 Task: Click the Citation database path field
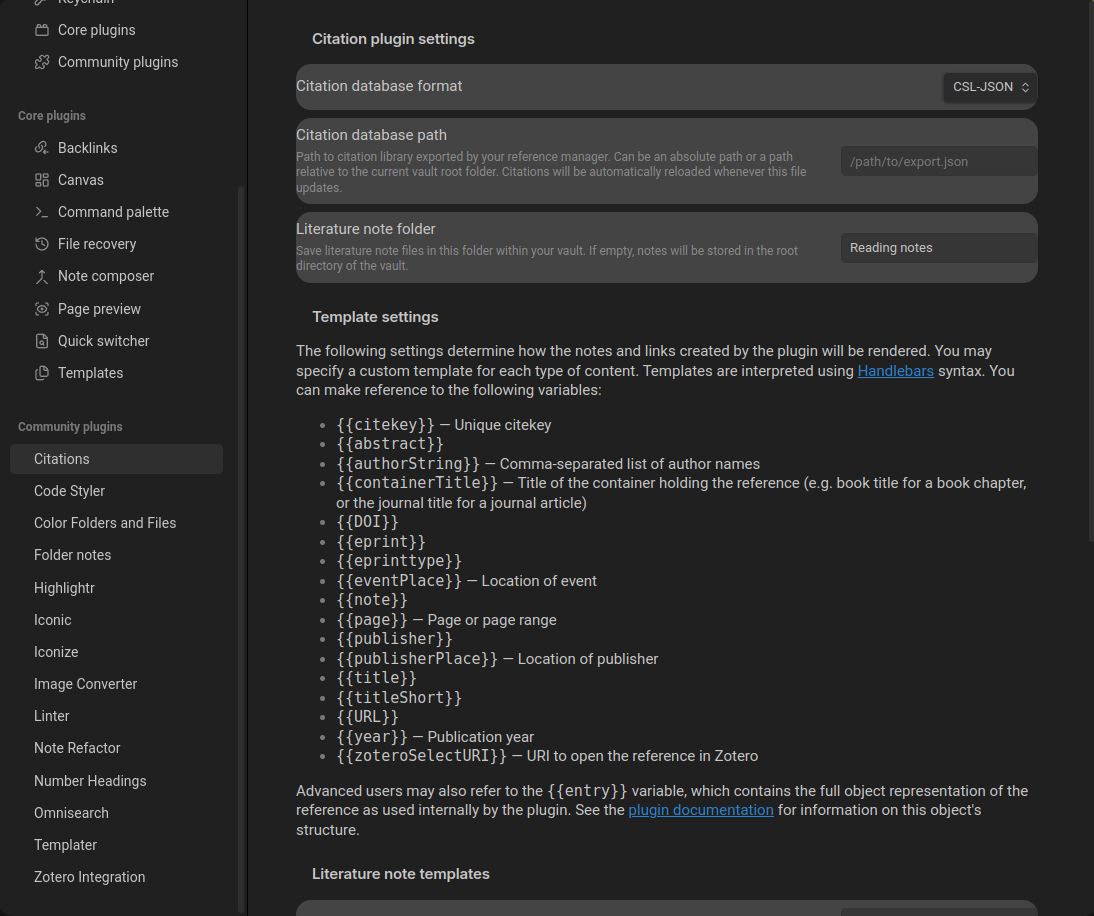click(x=937, y=161)
